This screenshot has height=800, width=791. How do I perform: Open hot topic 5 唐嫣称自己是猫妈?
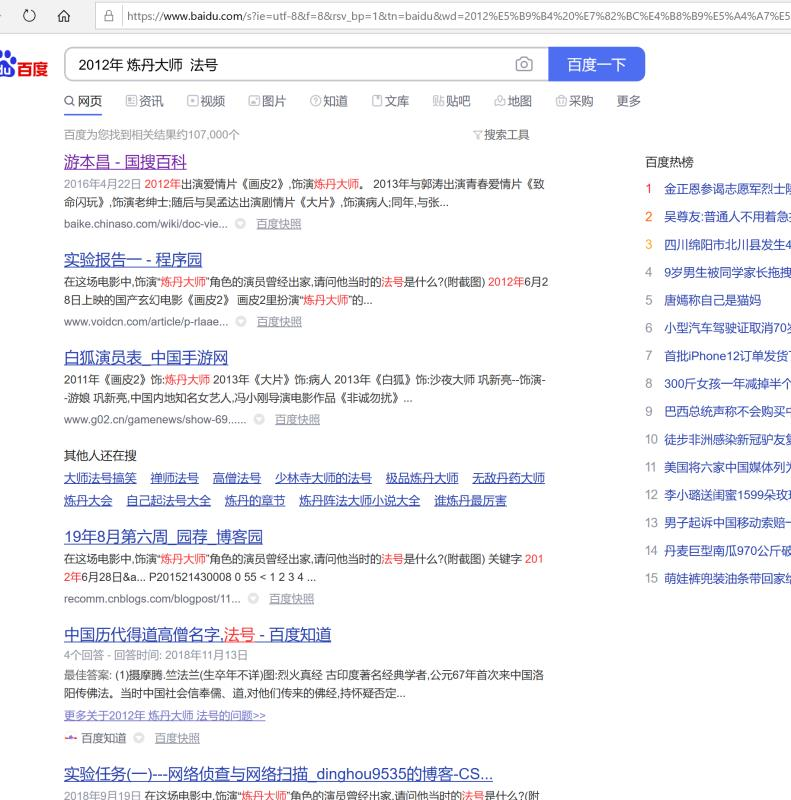pos(712,301)
